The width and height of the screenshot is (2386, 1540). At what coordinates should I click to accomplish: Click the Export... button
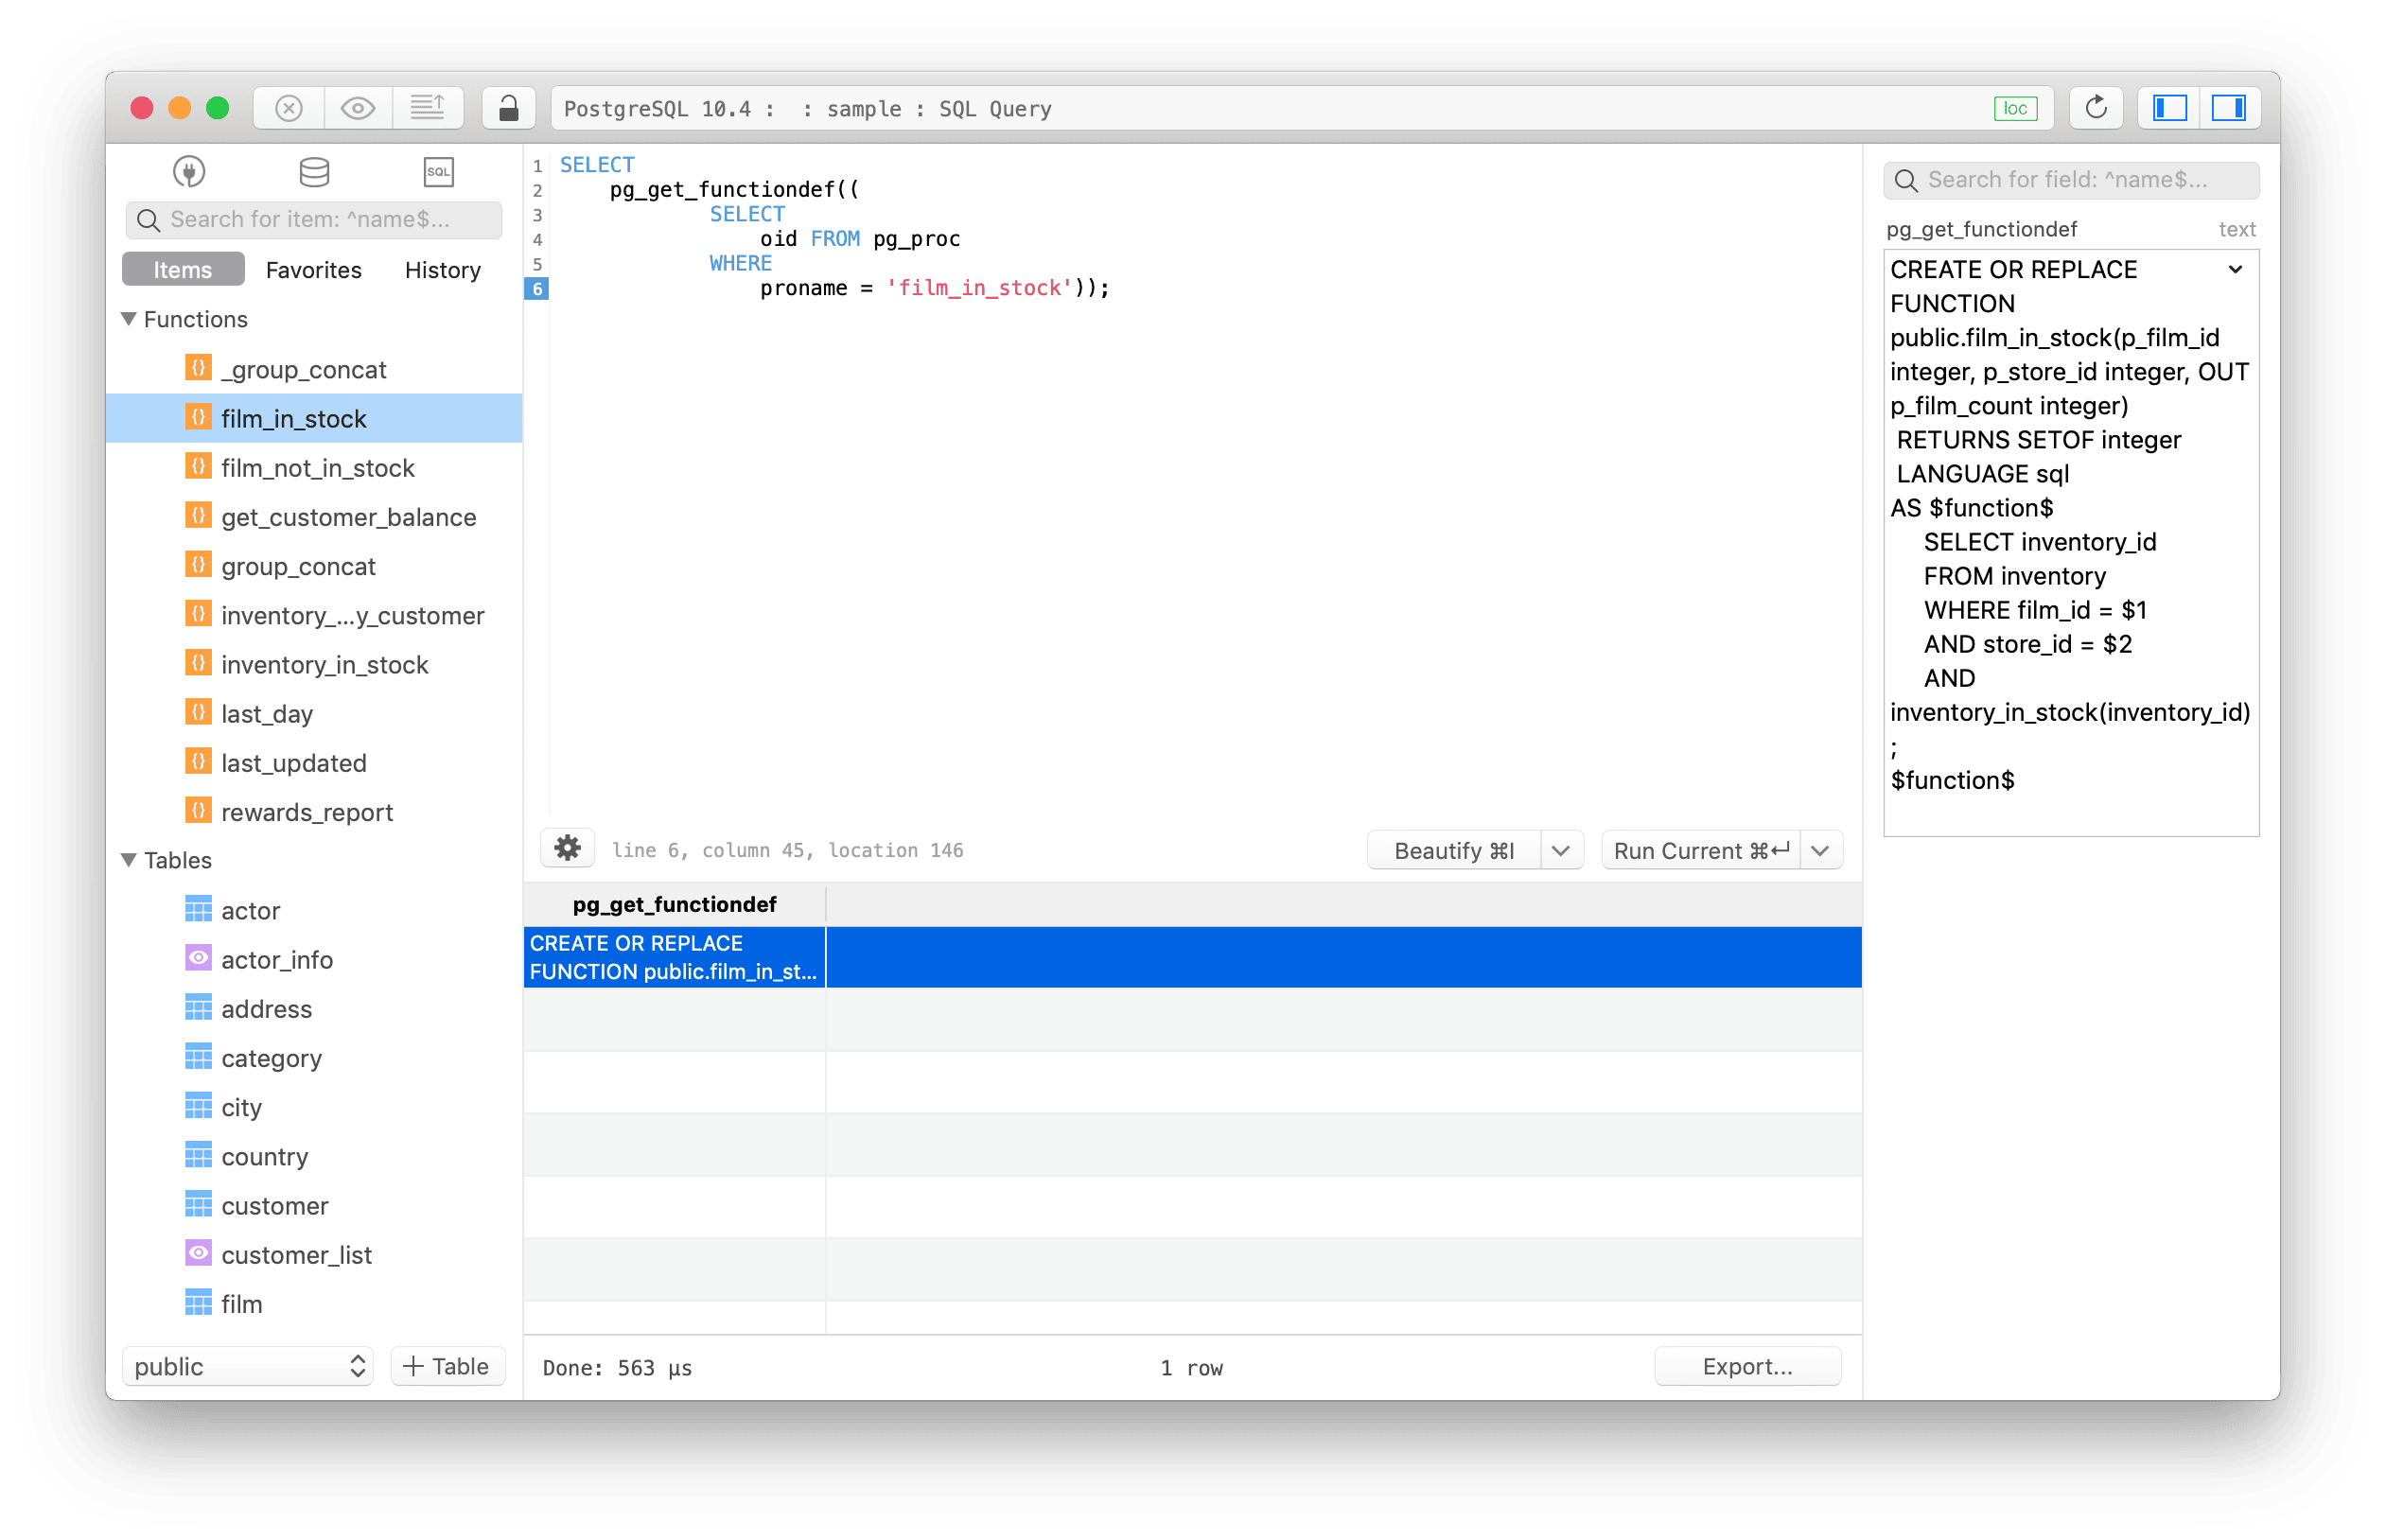click(1747, 1366)
